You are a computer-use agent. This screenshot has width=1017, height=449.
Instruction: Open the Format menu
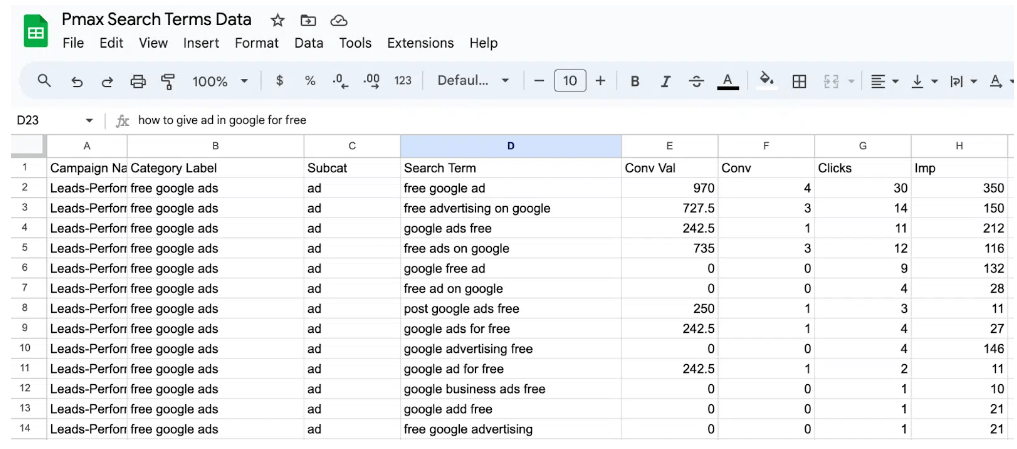tap(257, 43)
